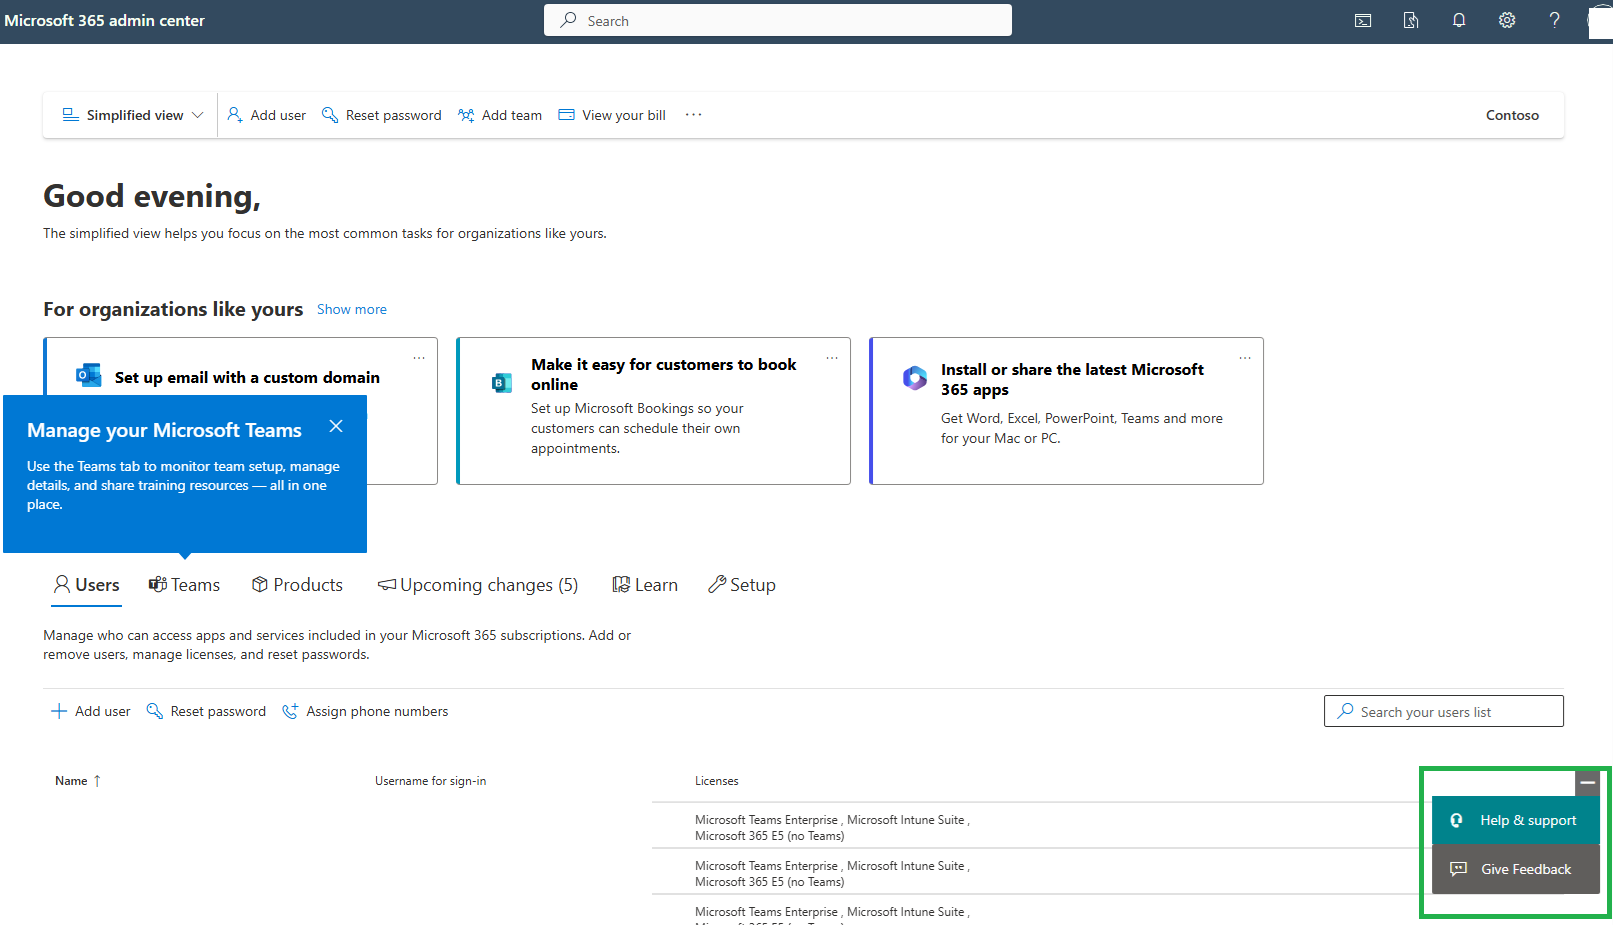
Task: Click the Username for sign-in column header
Action: pos(431,781)
